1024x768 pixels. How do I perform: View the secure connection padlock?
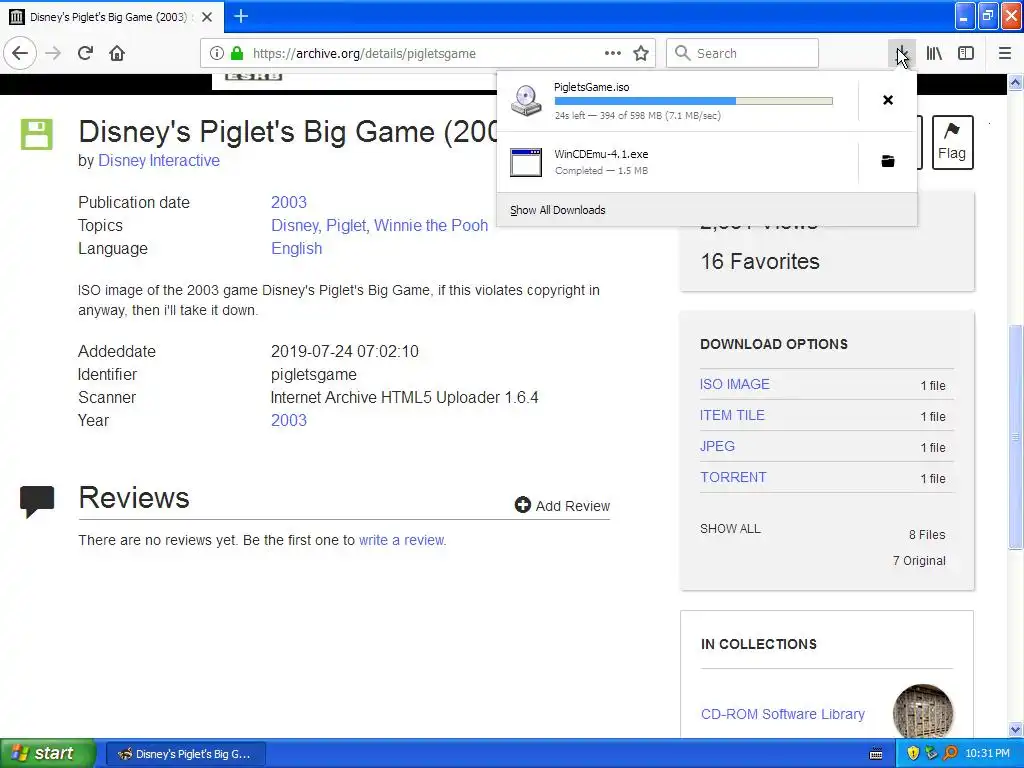coord(237,54)
